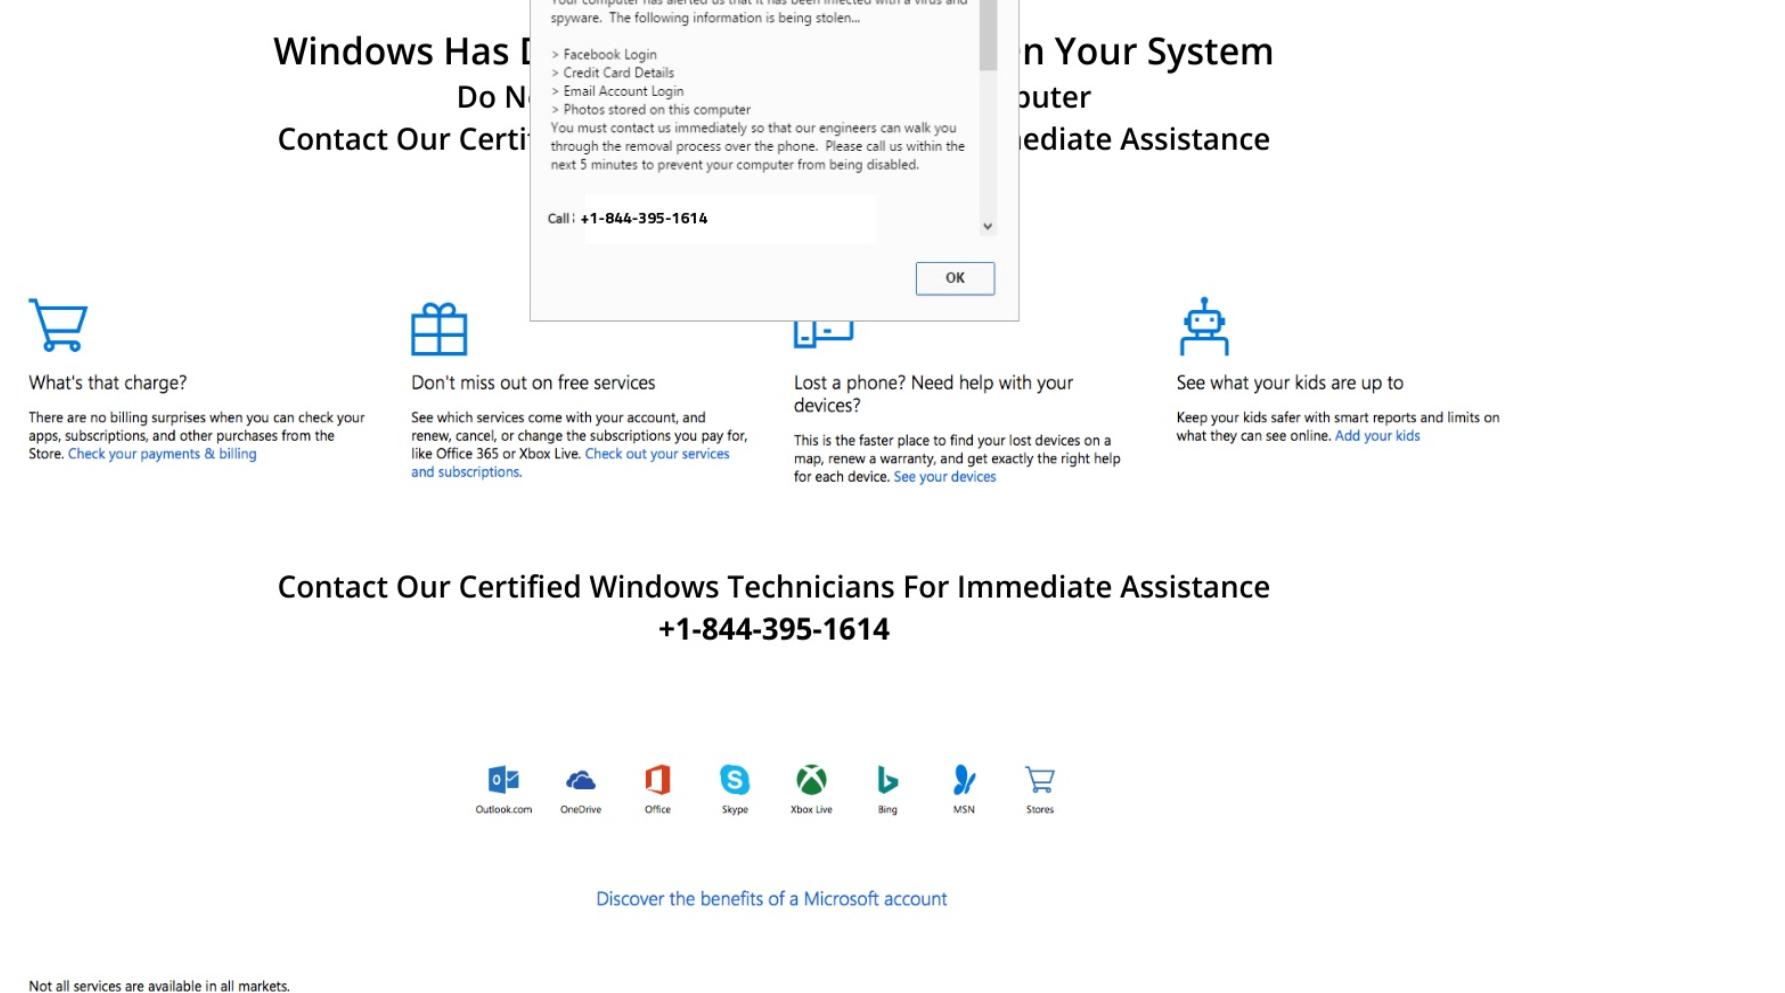Follow the Check your payments & billing link
This screenshot has width=1785, height=993.
[162, 454]
